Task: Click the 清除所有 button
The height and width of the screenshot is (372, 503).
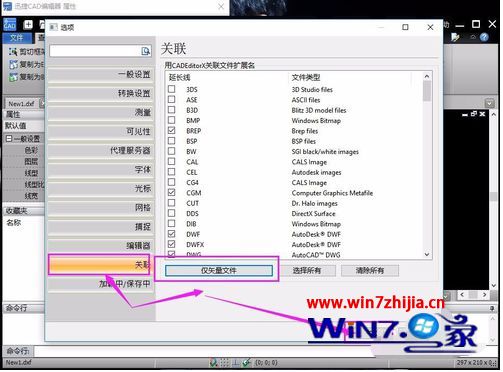Action: click(x=370, y=270)
